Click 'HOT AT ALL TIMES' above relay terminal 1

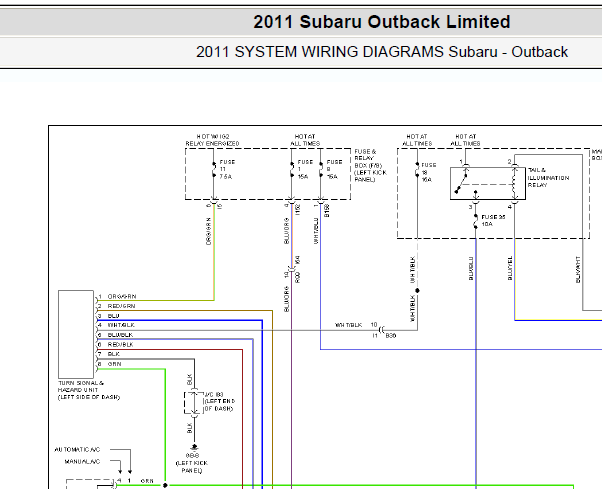465,140
